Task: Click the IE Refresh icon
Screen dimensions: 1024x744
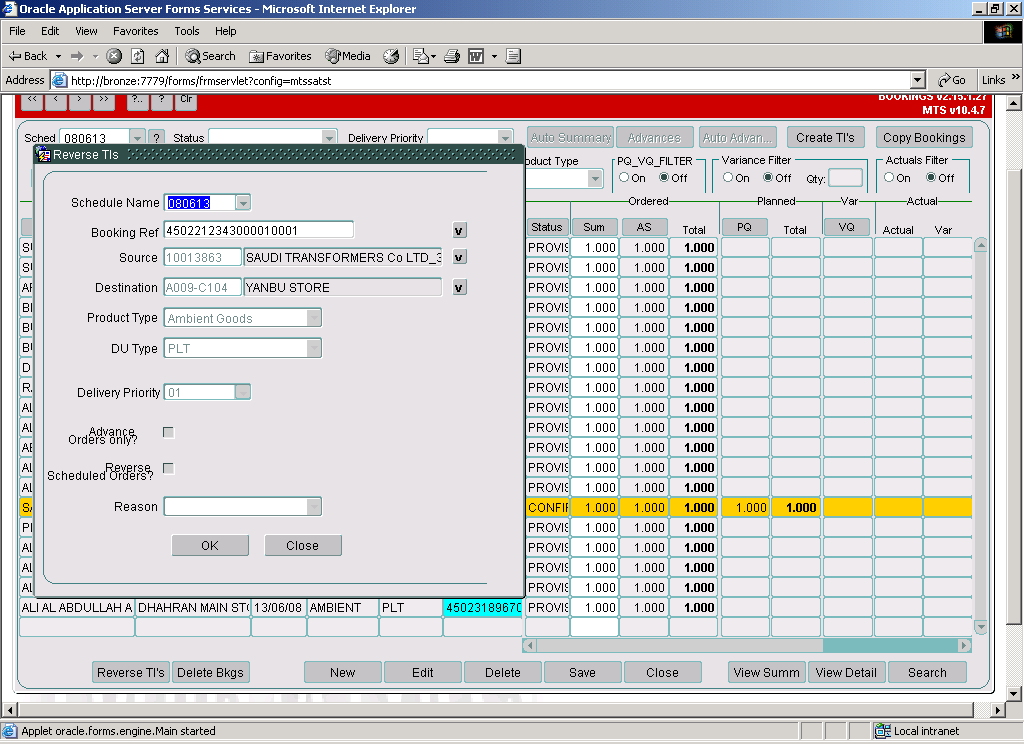Action: tap(138, 56)
